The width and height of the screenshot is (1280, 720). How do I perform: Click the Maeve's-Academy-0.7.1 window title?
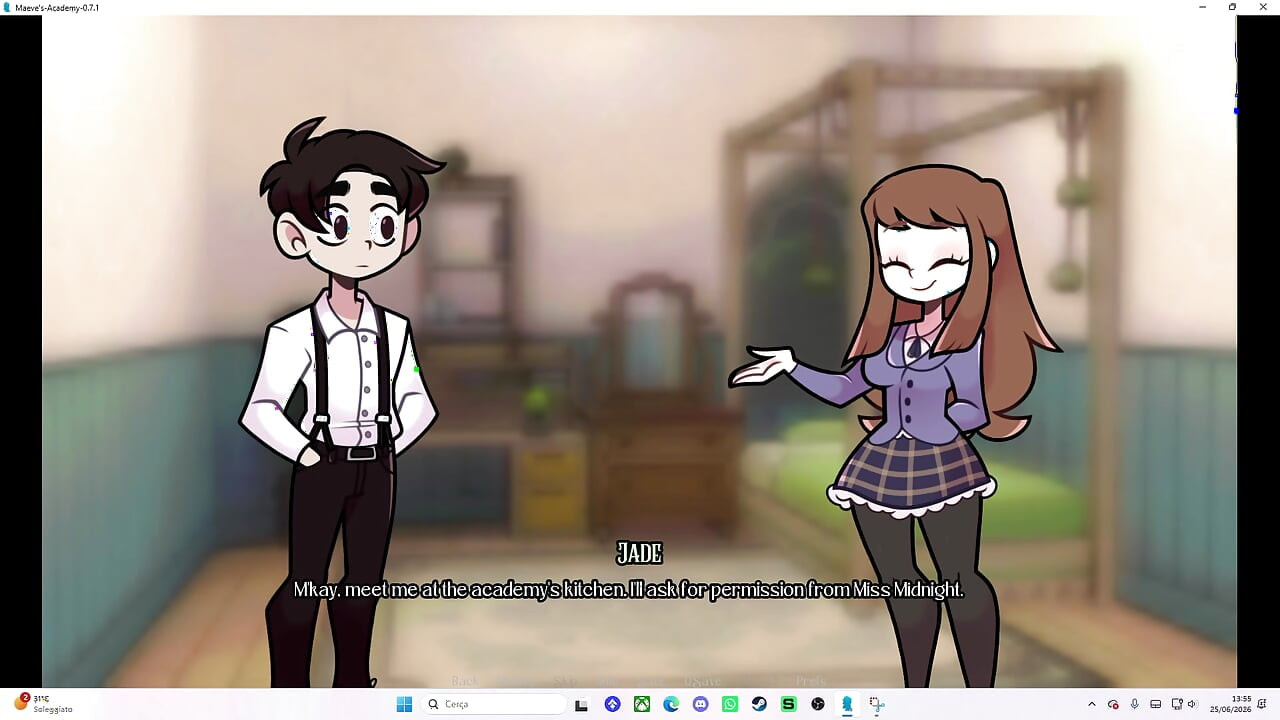(x=57, y=7)
